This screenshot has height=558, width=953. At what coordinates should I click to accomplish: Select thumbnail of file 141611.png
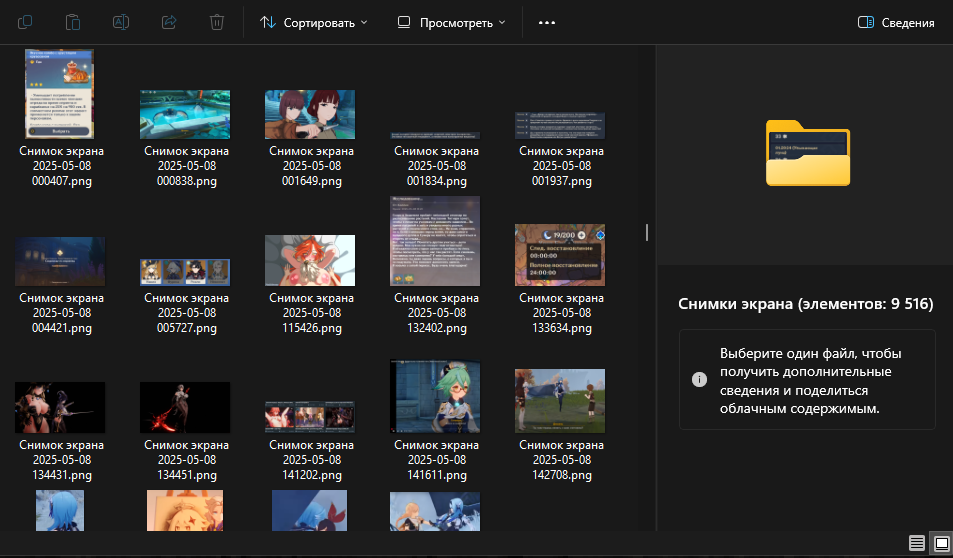(435, 396)
